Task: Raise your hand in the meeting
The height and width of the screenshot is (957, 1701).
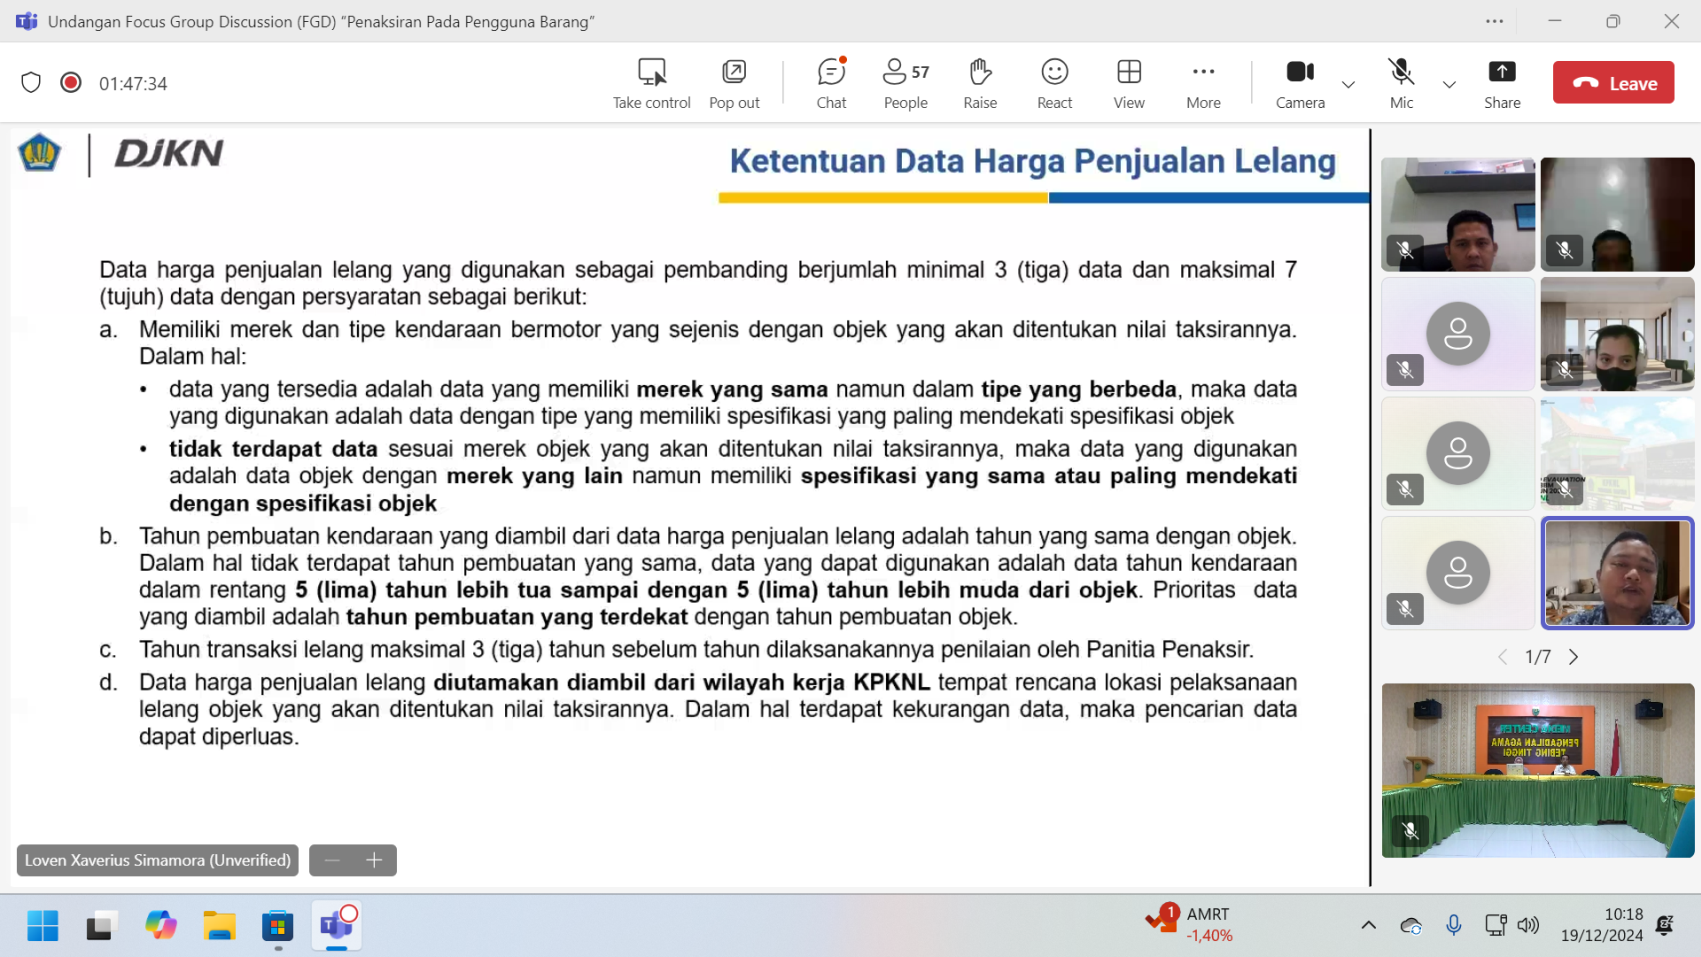Action: click(980, 82)
